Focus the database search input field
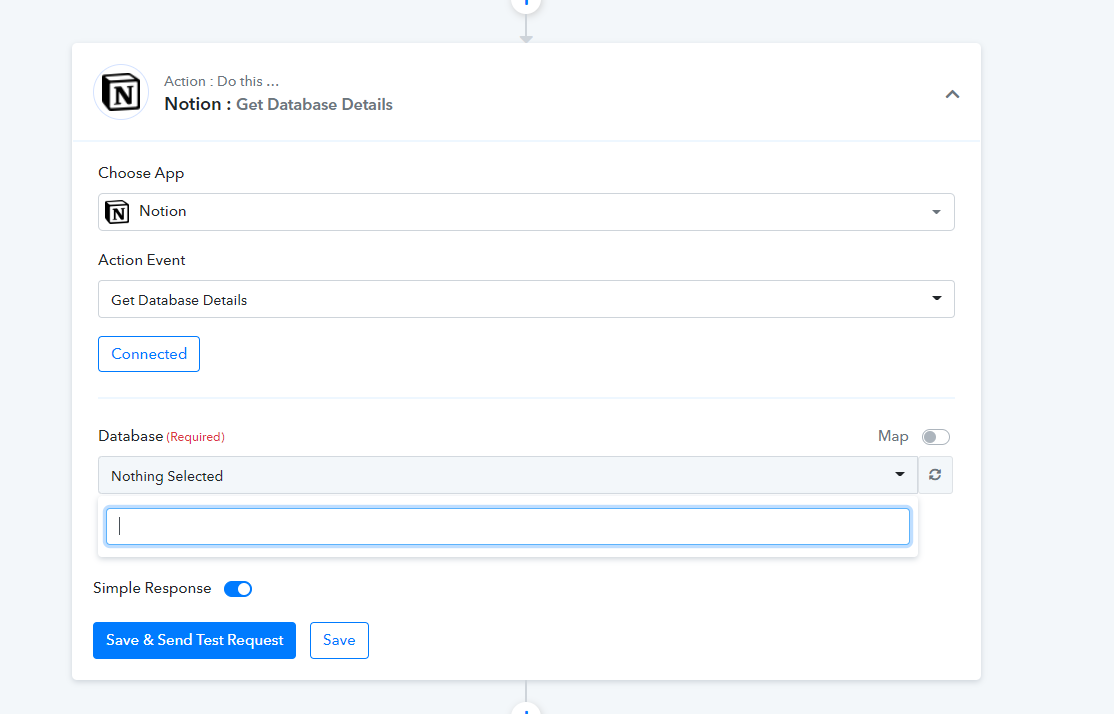 coord(507,526)
